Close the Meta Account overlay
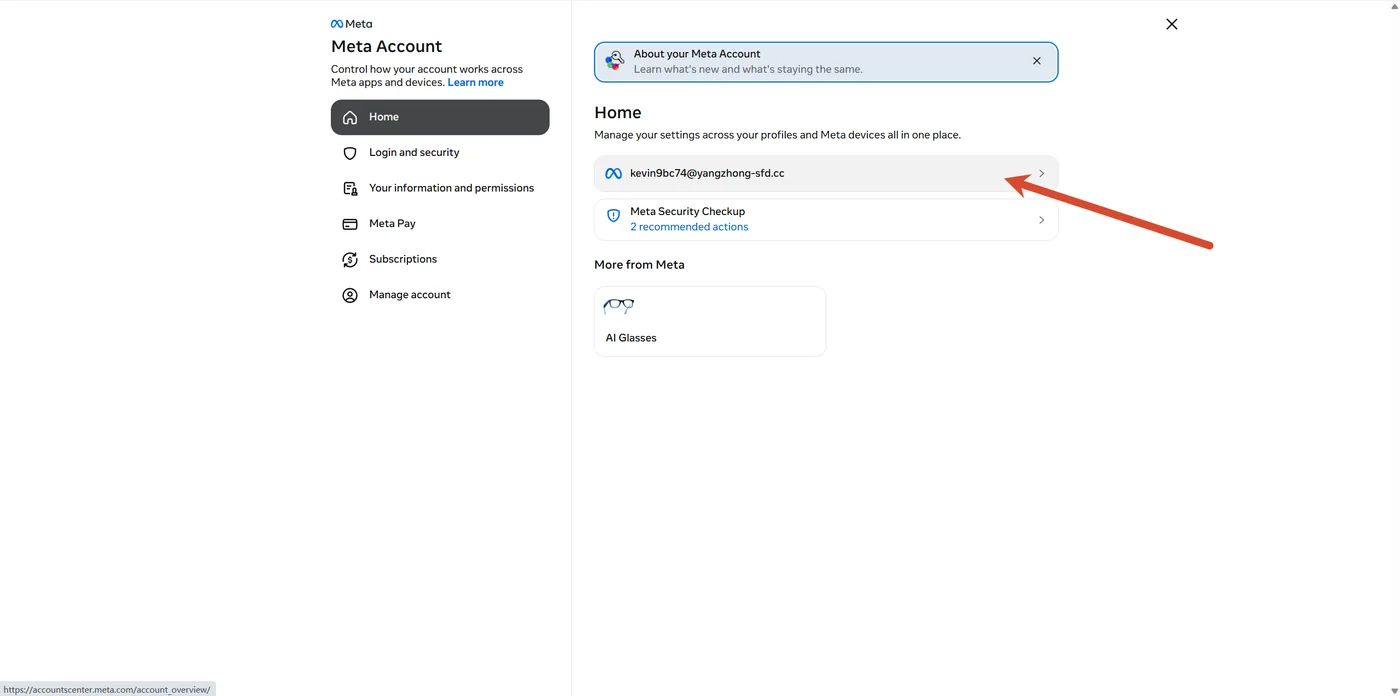Image resolution: width=1400 pixels, height=696 pixels. [1172, 24]
